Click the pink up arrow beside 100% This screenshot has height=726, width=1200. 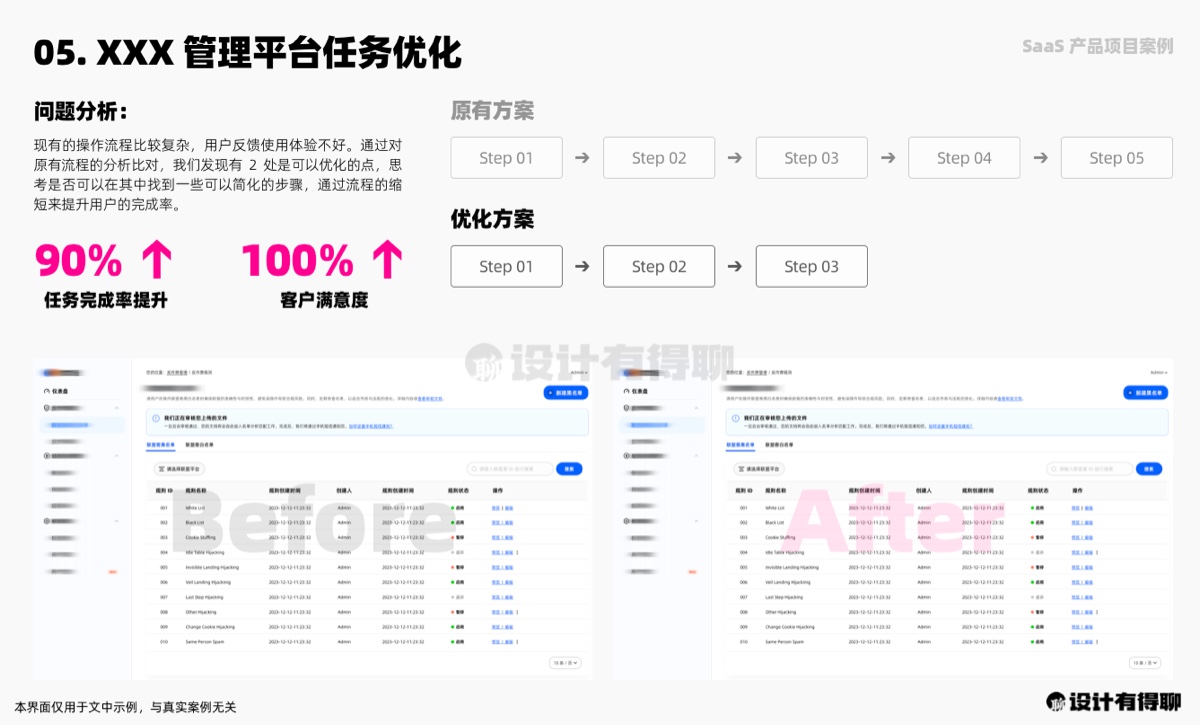coord(387,260)
